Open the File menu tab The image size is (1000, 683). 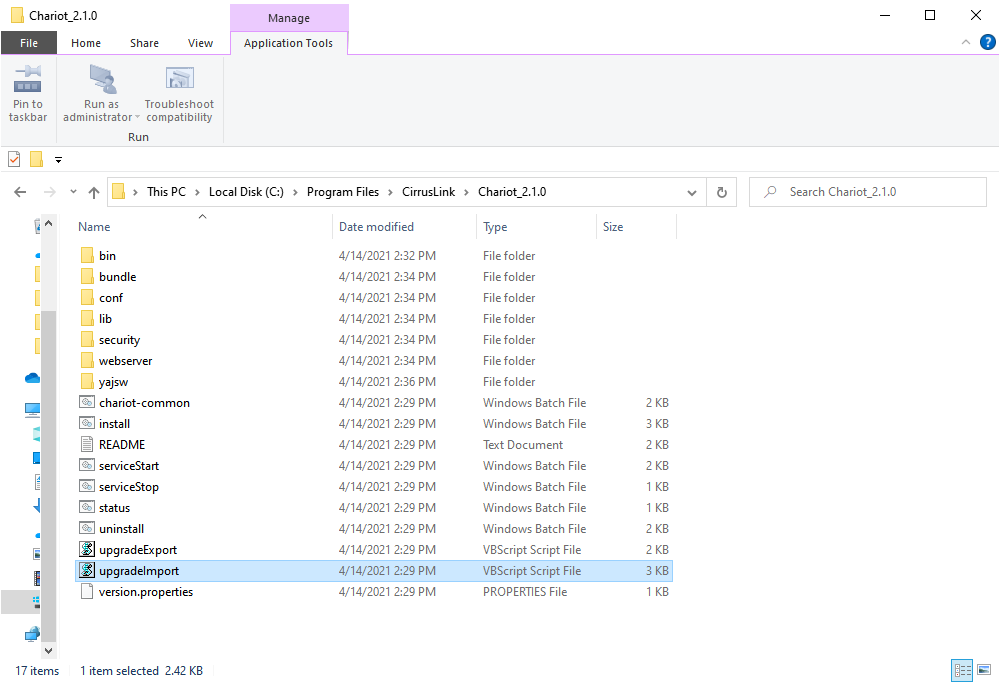29,43
